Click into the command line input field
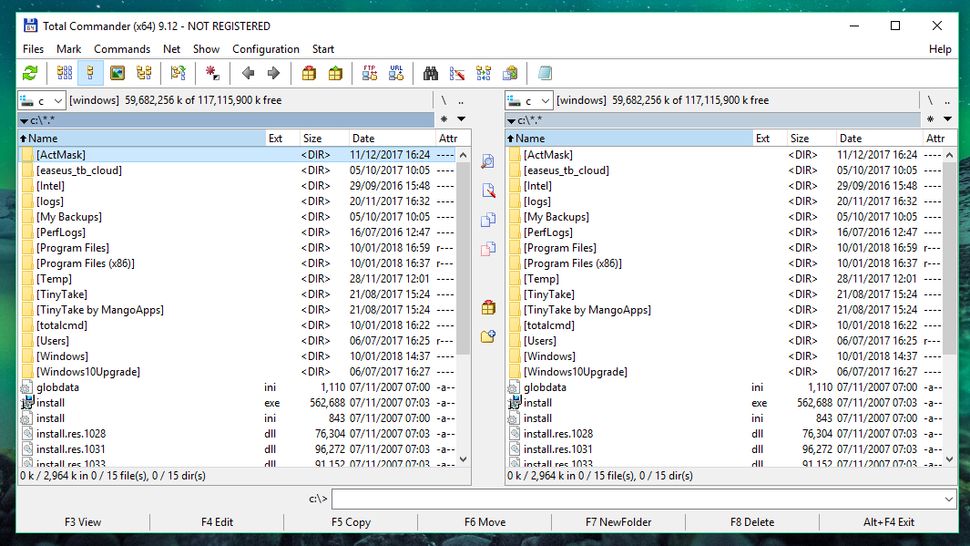970x546 pixels. click(636, 498)
